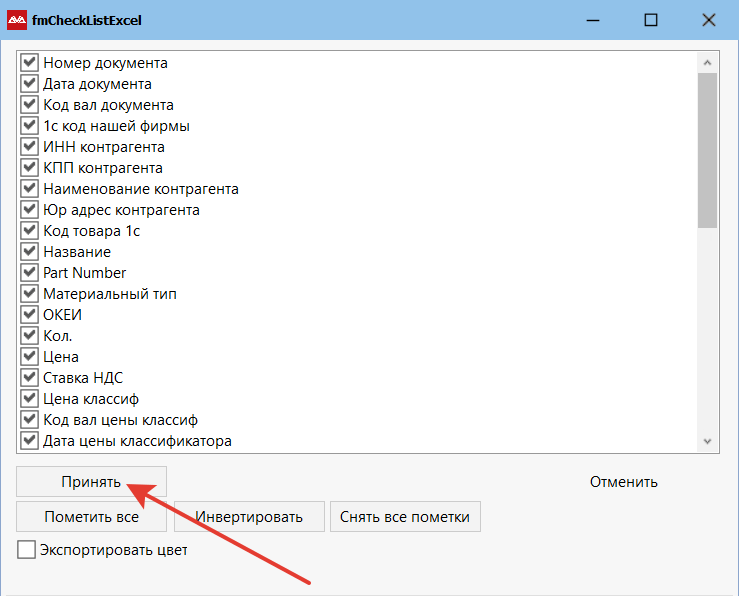This screenshot has width=739, height=596.
Task: Click the fmCheckListExcel app icon in title bar
Action: (x=17, y=20)
